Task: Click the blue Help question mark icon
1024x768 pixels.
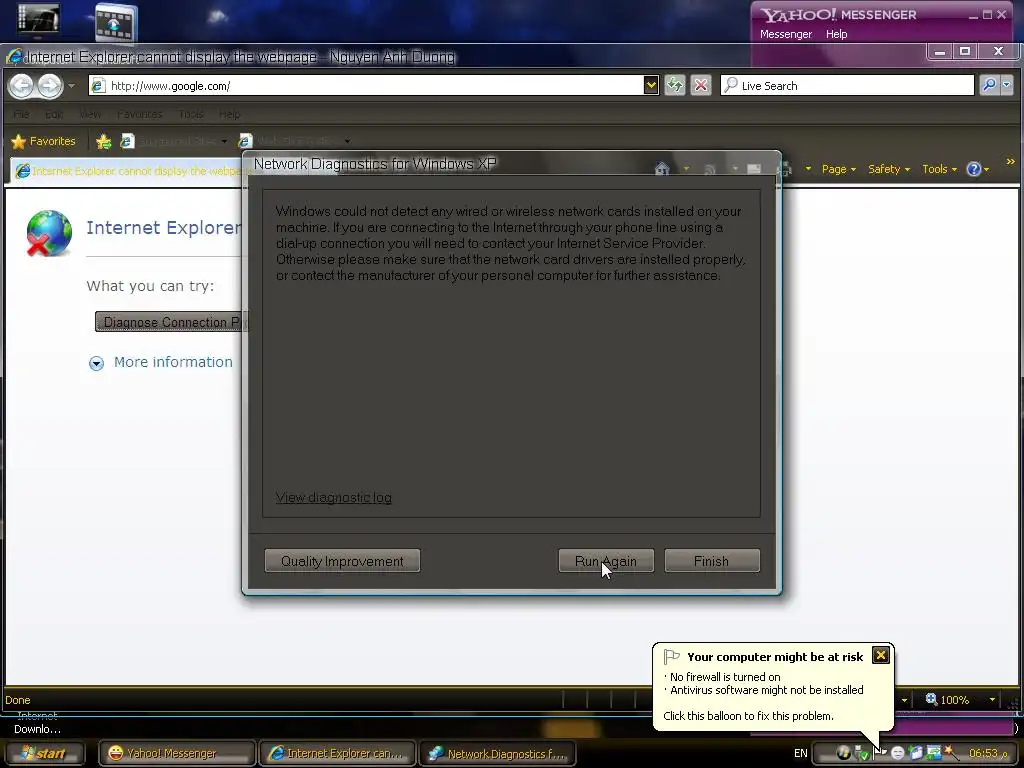Action: [x=973, y=169]
